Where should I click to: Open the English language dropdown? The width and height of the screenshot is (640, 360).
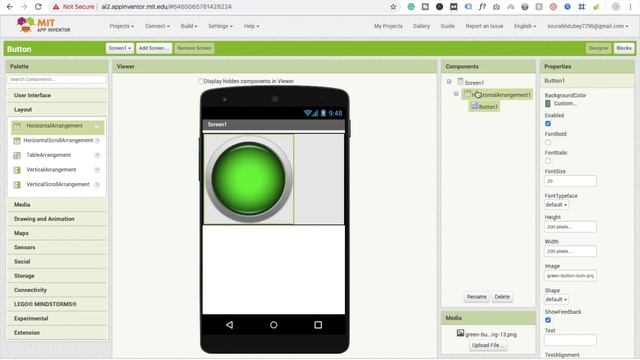tap(525, 26)
